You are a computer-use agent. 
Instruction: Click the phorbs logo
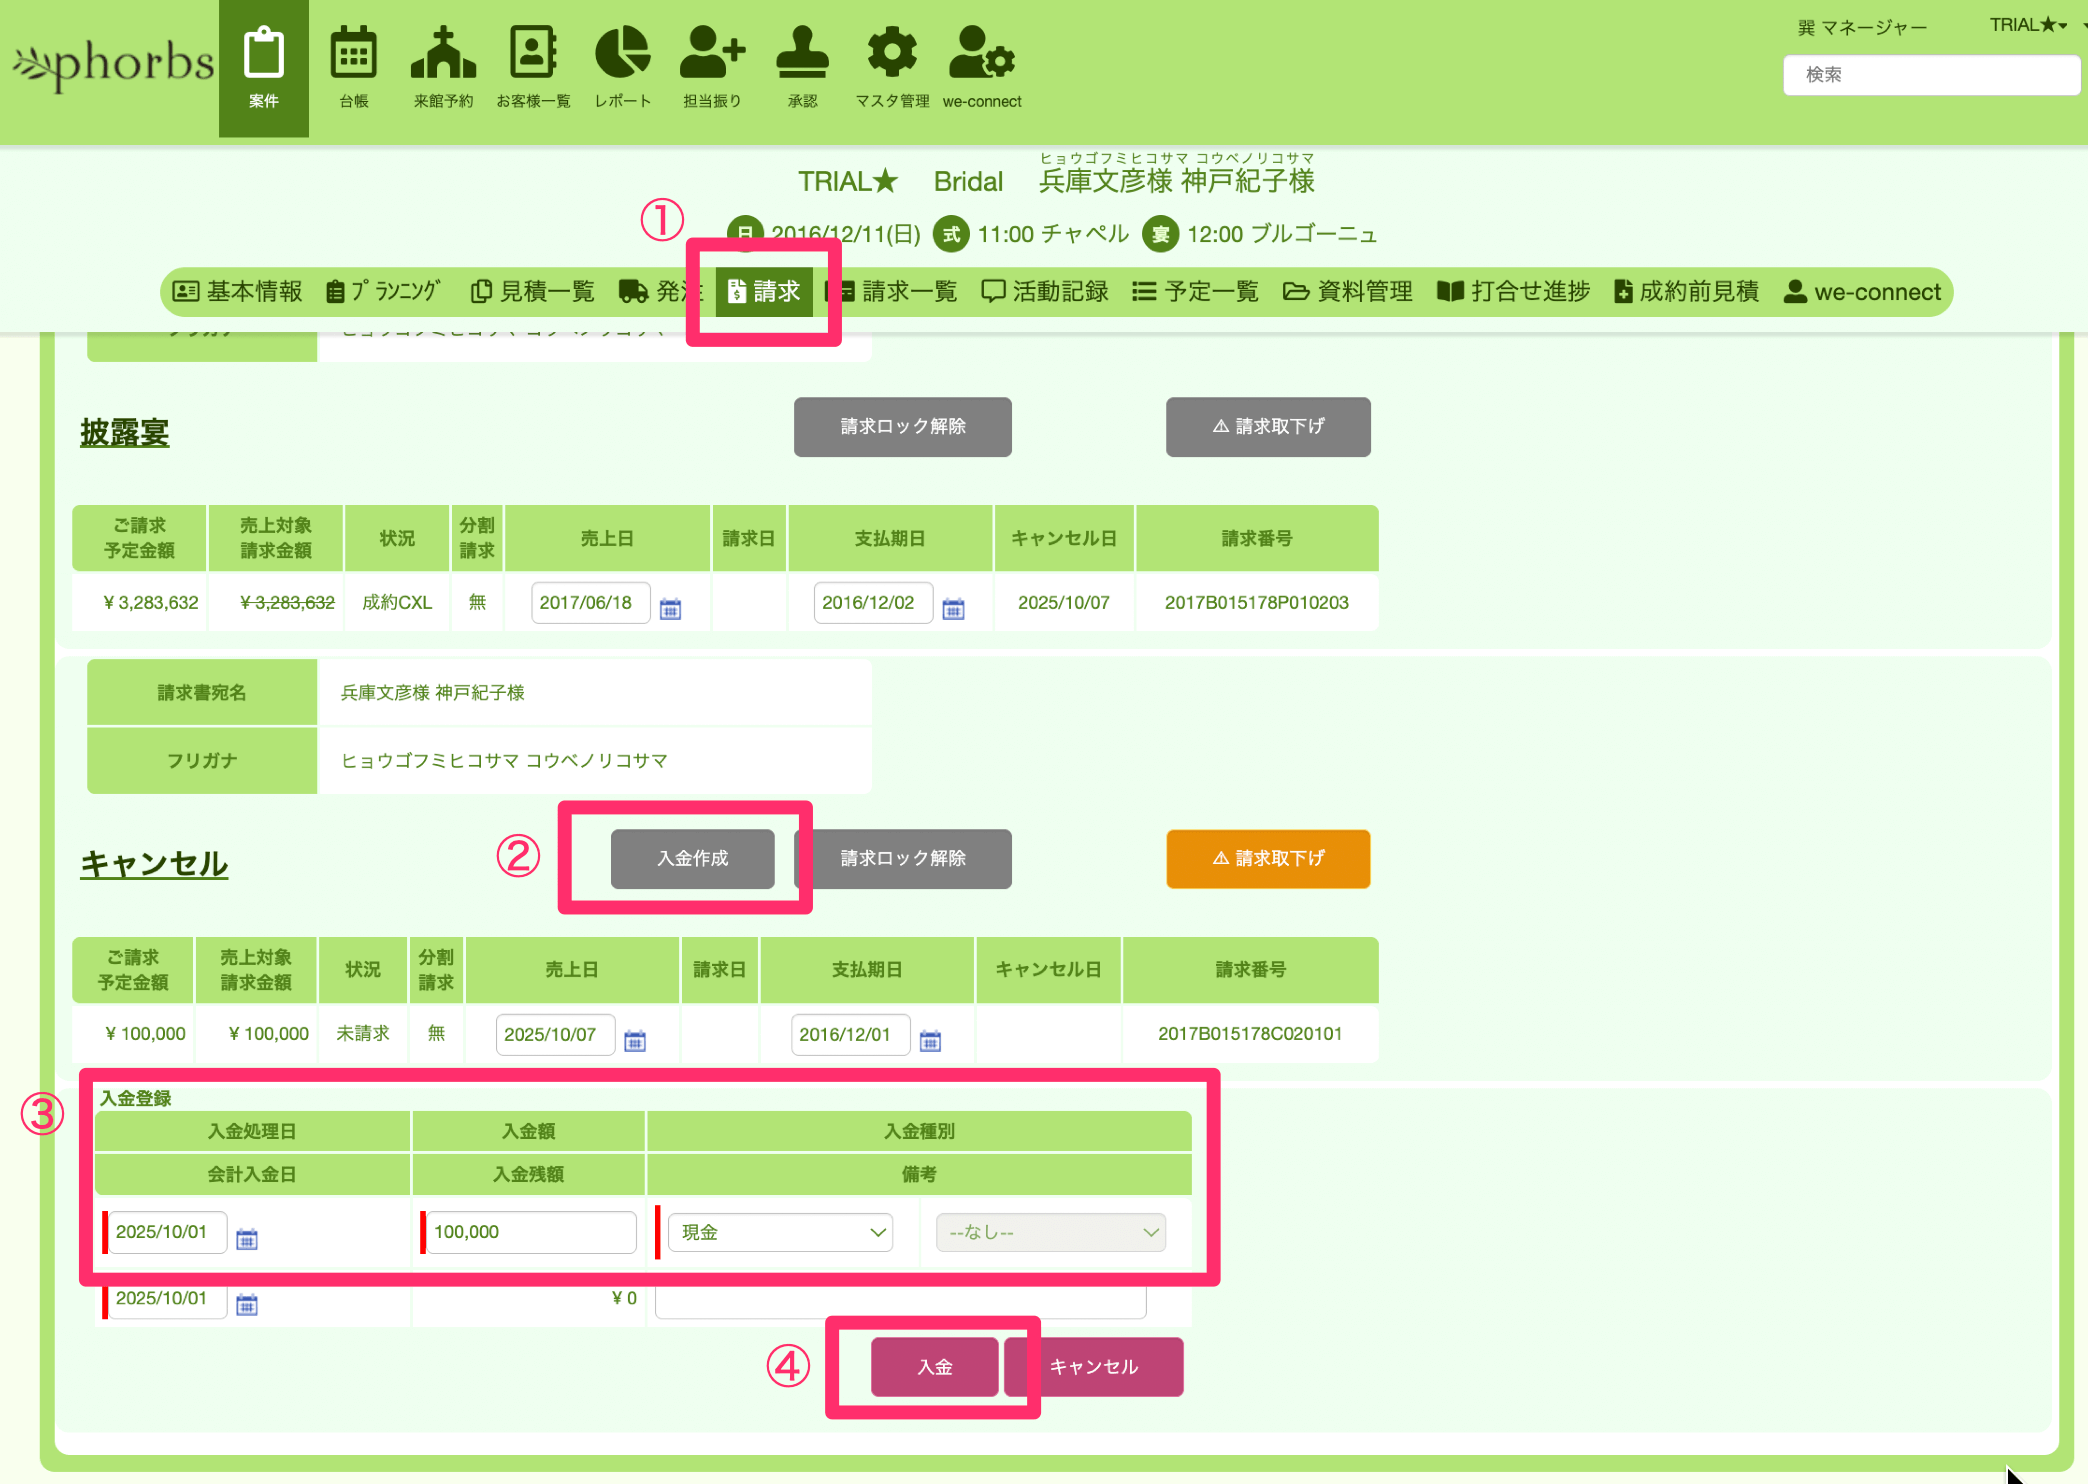coord(113,65)
